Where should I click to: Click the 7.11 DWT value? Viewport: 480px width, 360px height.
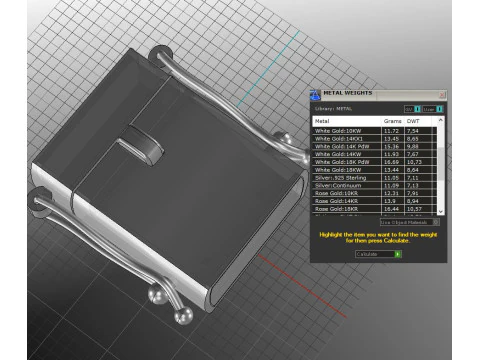click(413, 178)
